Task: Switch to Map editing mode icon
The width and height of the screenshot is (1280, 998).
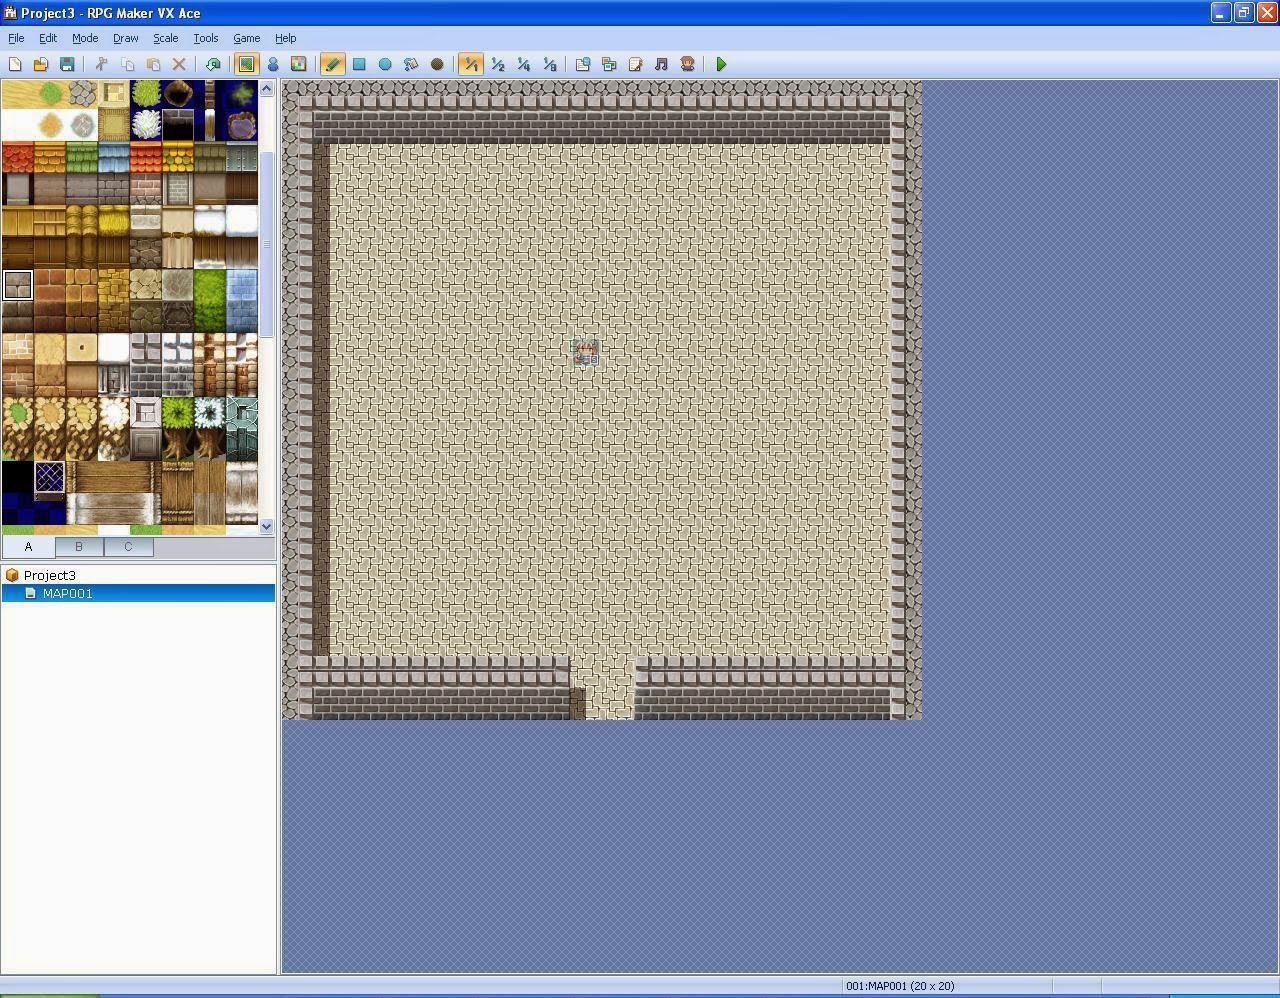Action: tap(246, 64)
